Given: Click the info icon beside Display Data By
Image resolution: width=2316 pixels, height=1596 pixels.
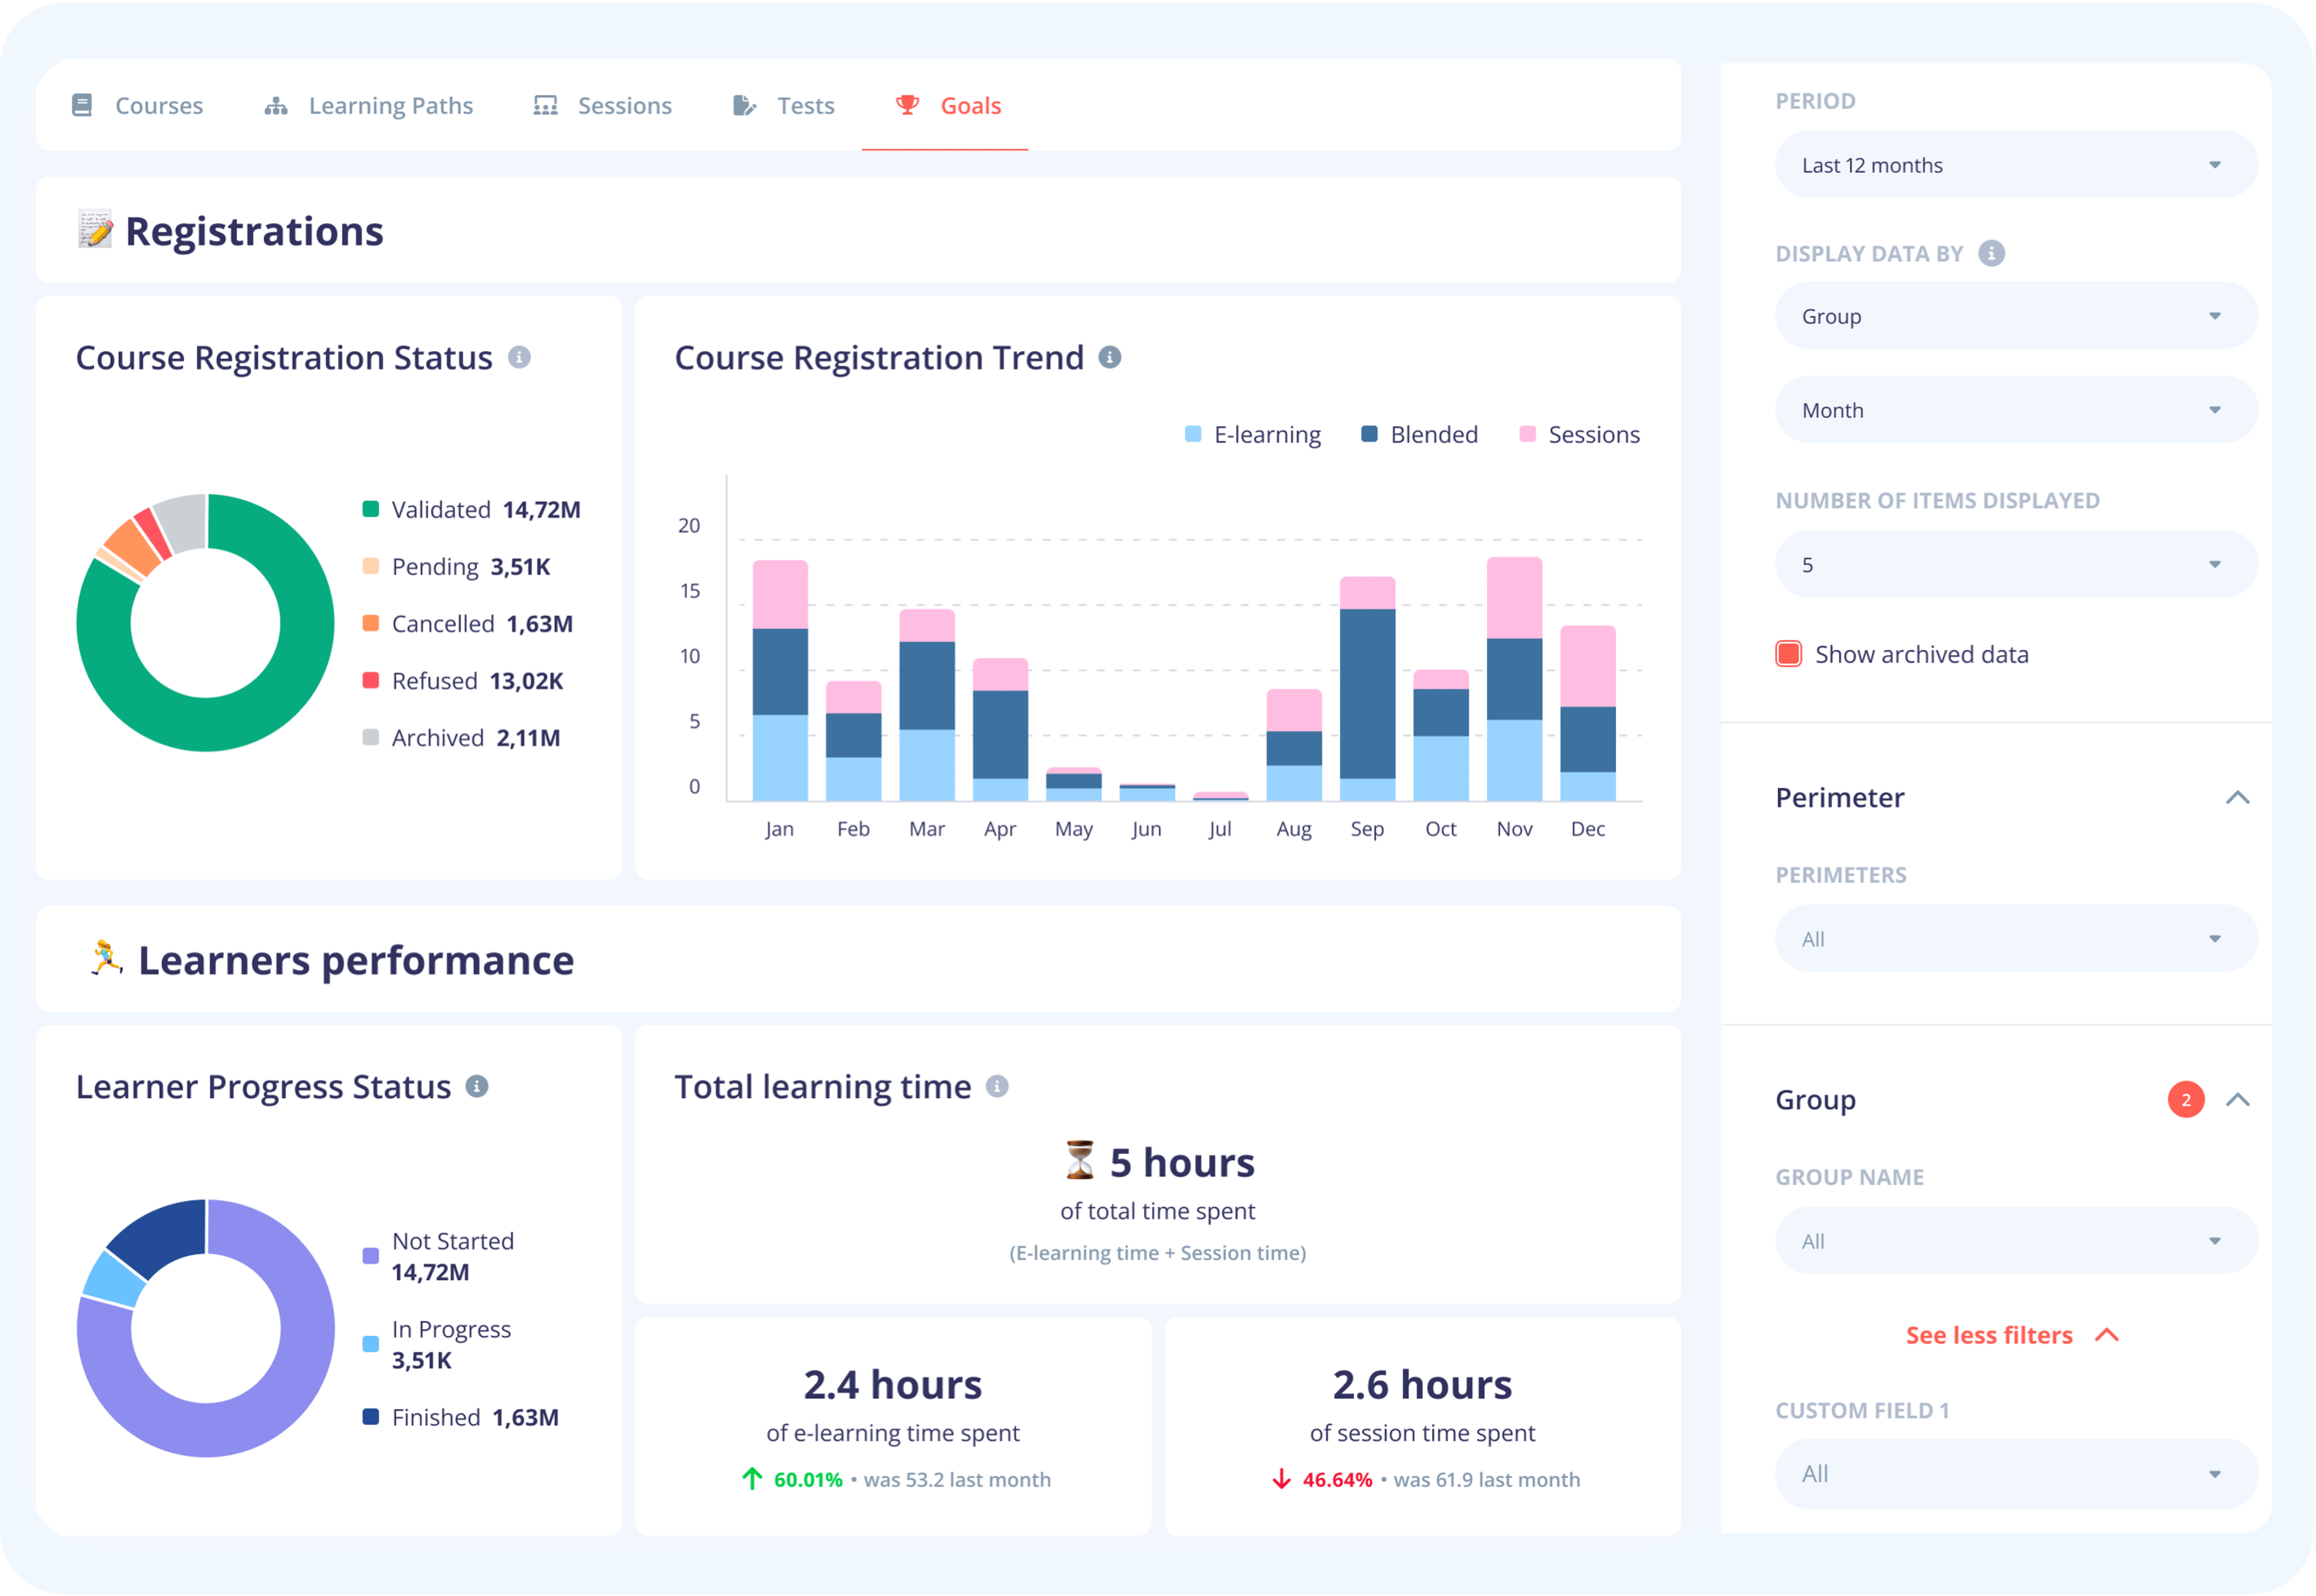Looking at the screenshot, I should tap(1991, 253).
